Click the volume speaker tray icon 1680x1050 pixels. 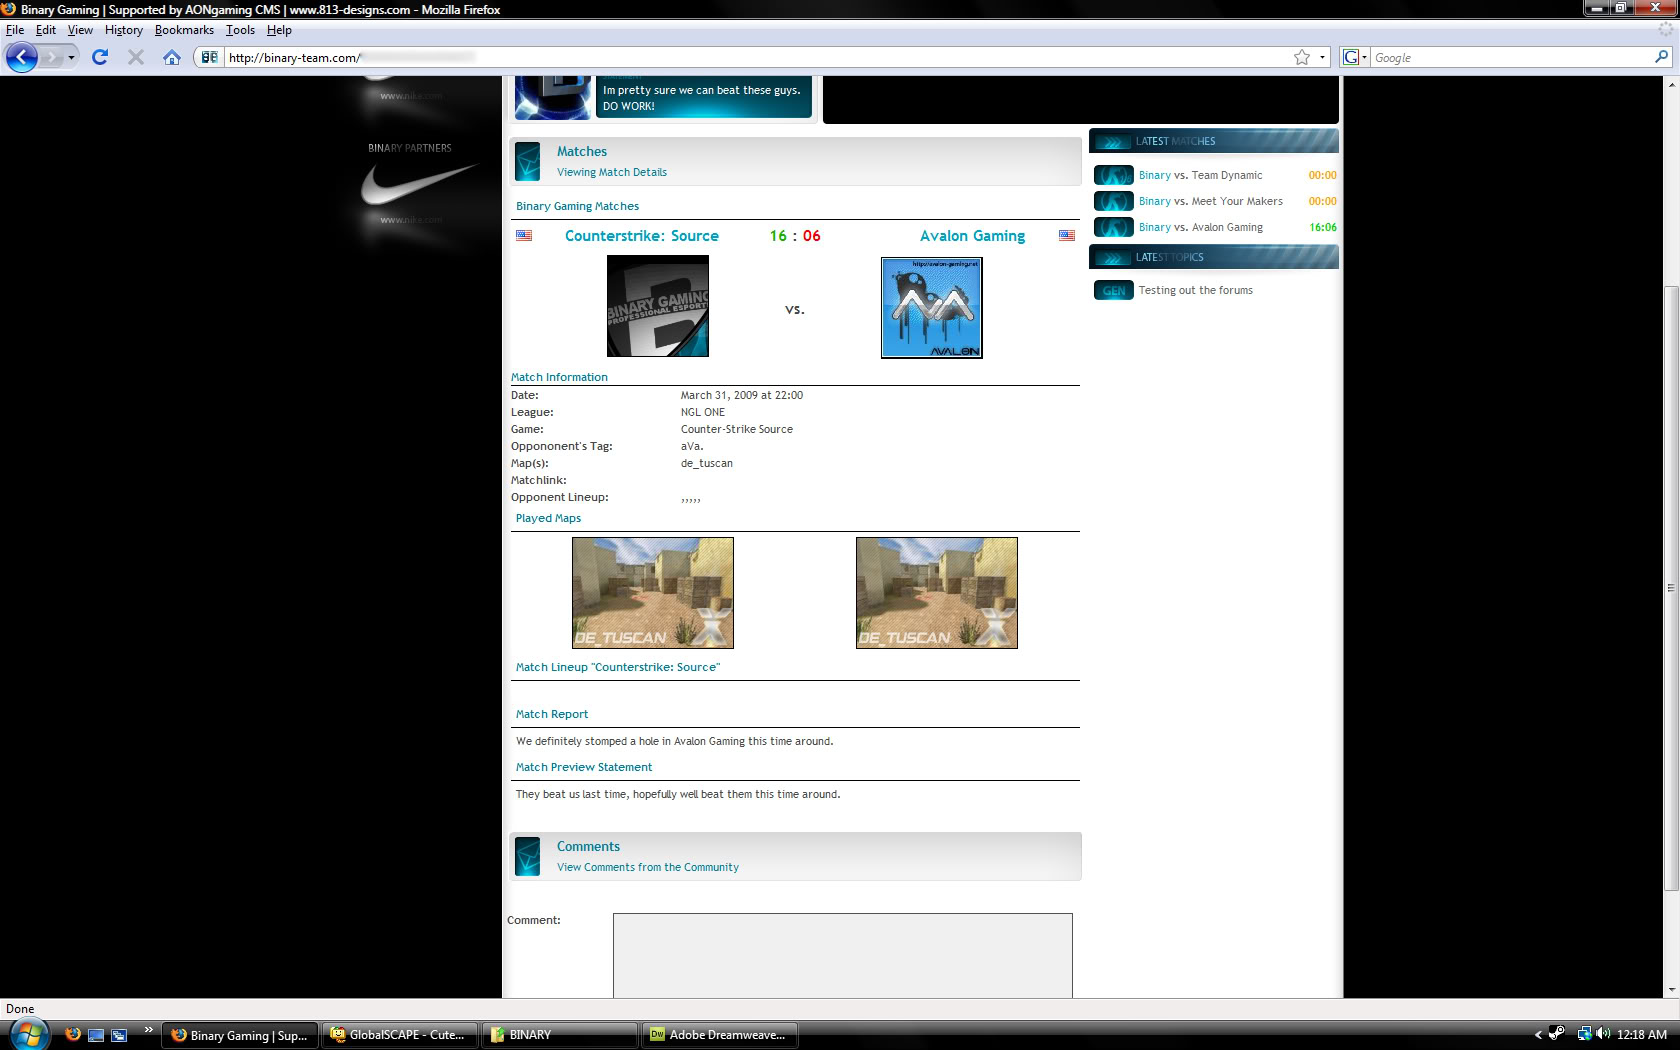1603,1034
